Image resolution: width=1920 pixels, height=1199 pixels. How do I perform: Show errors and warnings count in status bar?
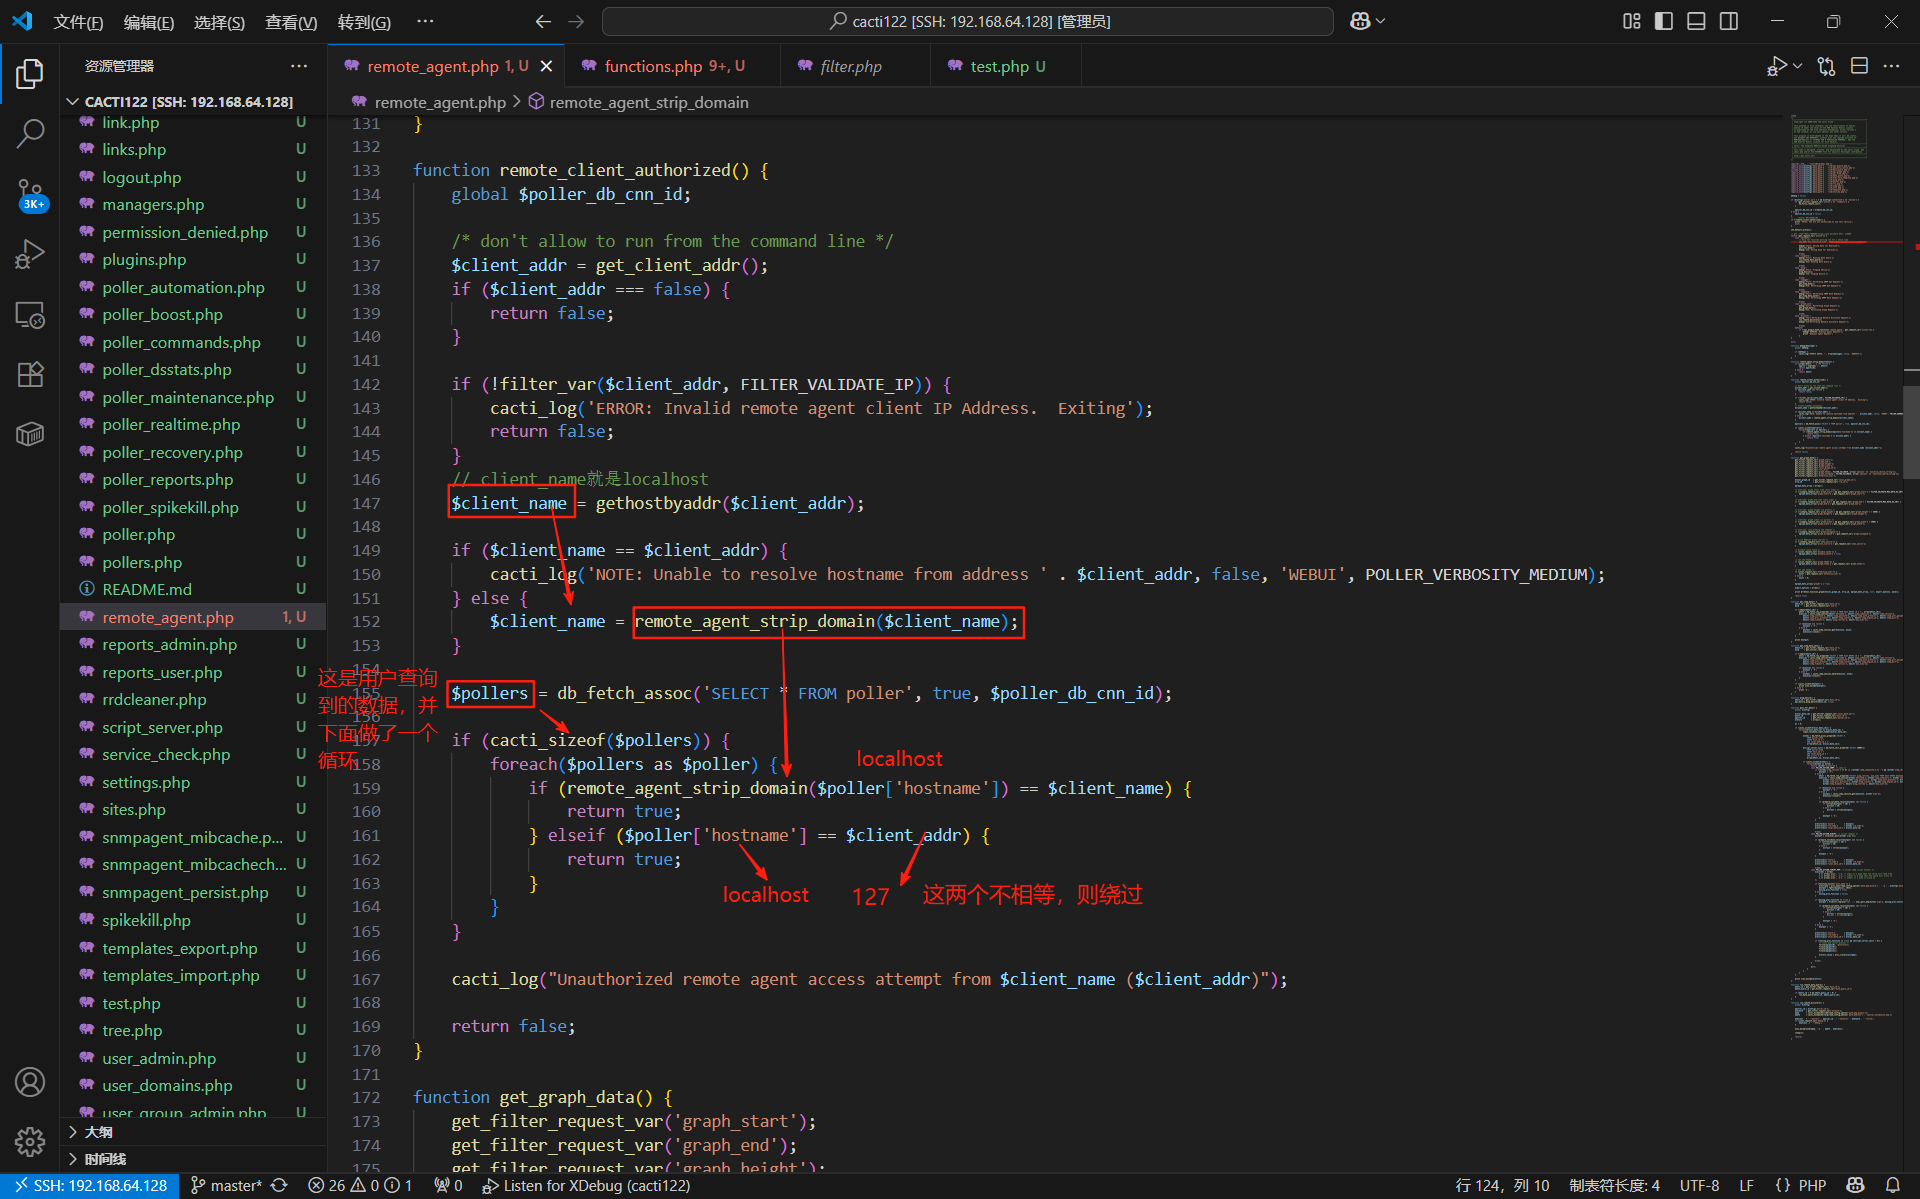pos(359,1185)
